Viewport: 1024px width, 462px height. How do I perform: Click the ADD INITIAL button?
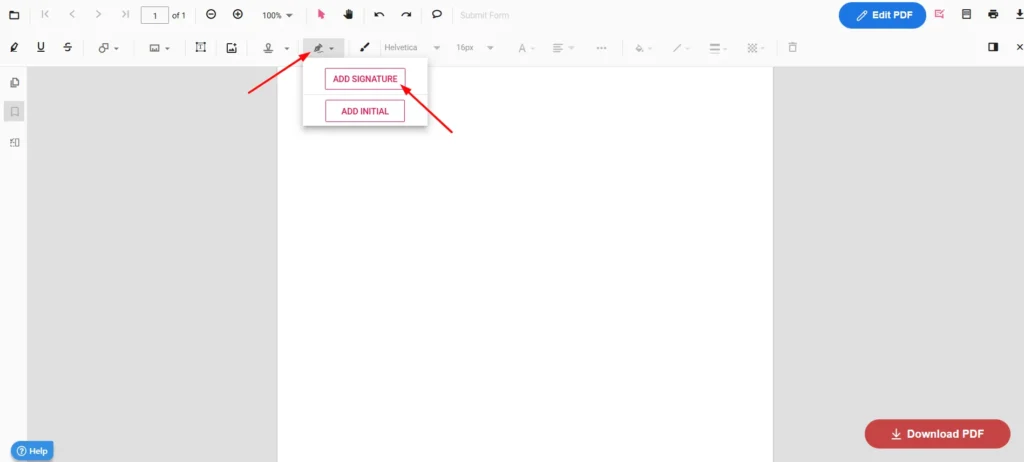click(x=365, y=111)
